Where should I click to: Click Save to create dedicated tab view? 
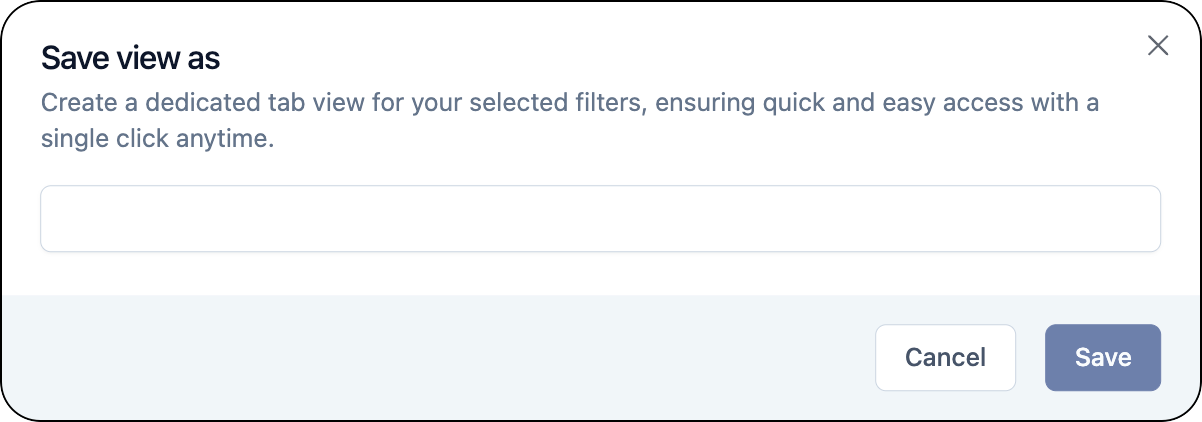coord(1102,357)
